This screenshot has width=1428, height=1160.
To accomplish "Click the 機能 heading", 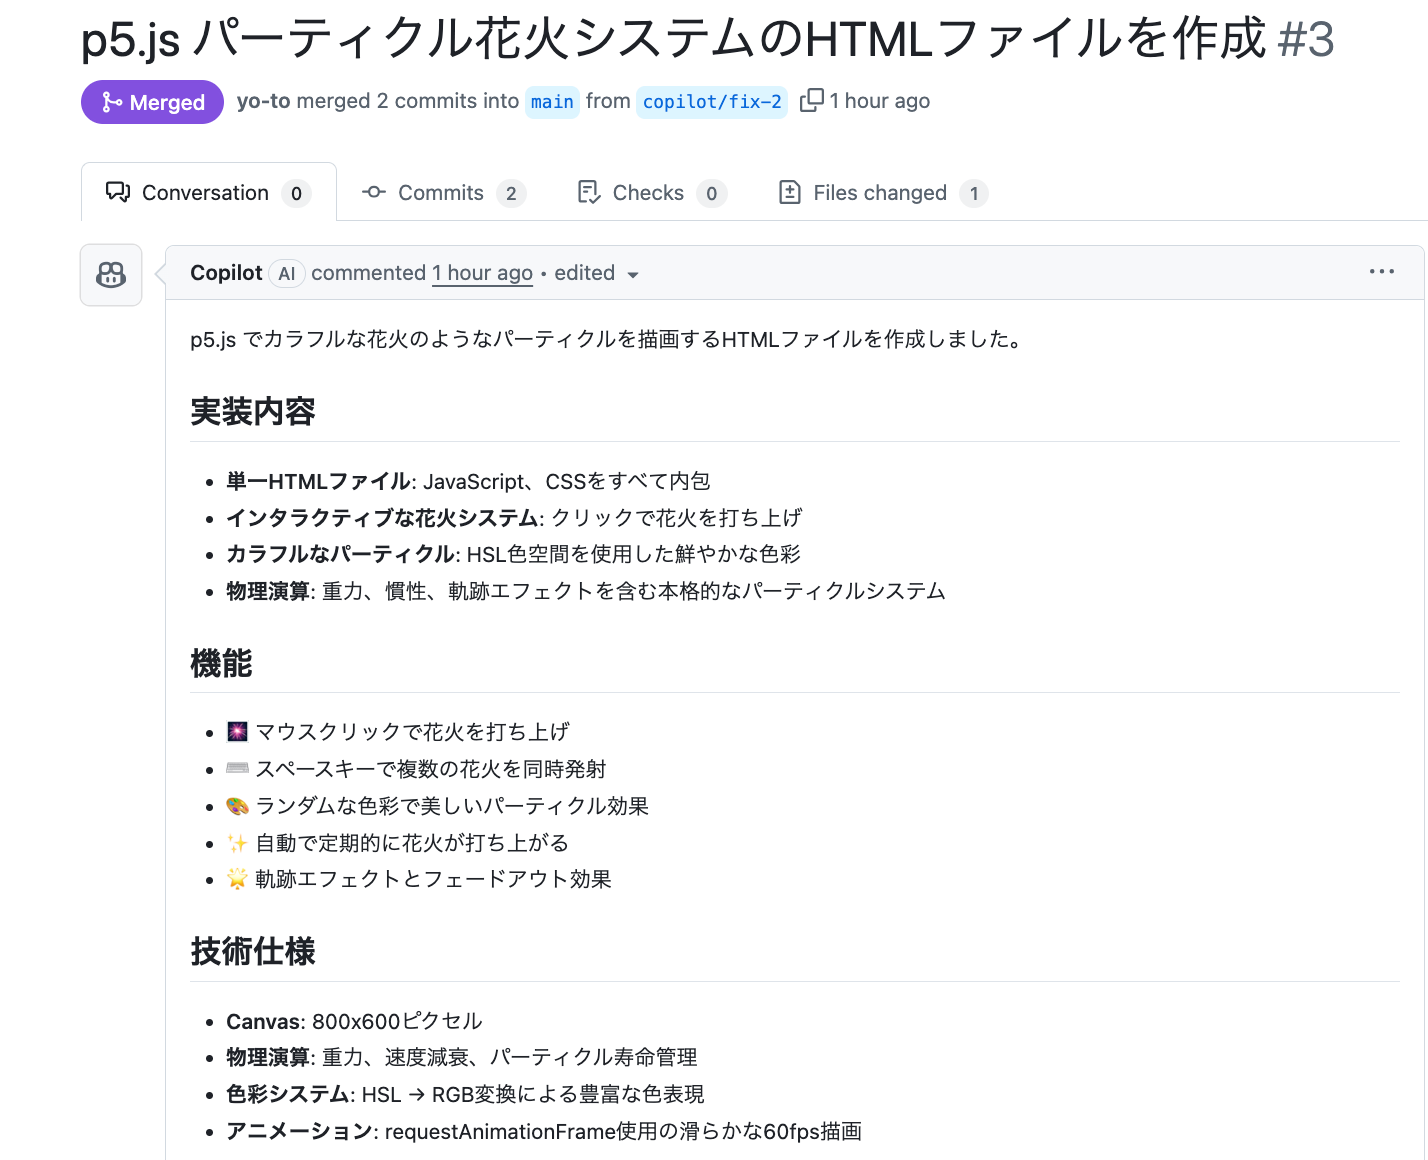I will (221, 663).
